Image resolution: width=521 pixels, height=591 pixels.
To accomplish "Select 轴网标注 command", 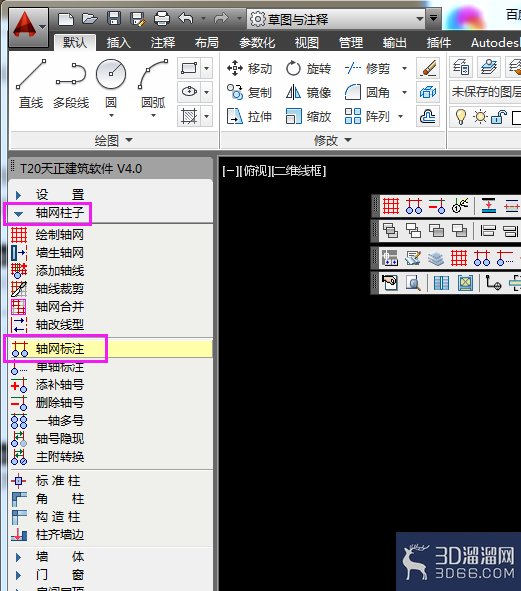I will [111, 349].
